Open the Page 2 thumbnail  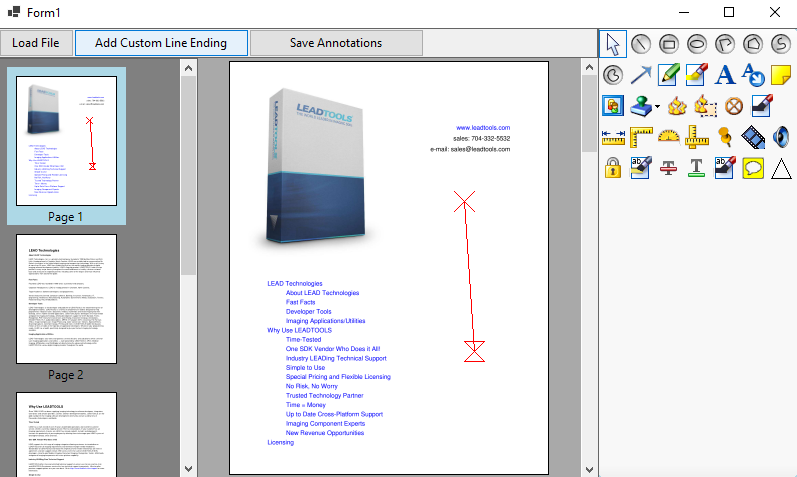coord(67,299)
